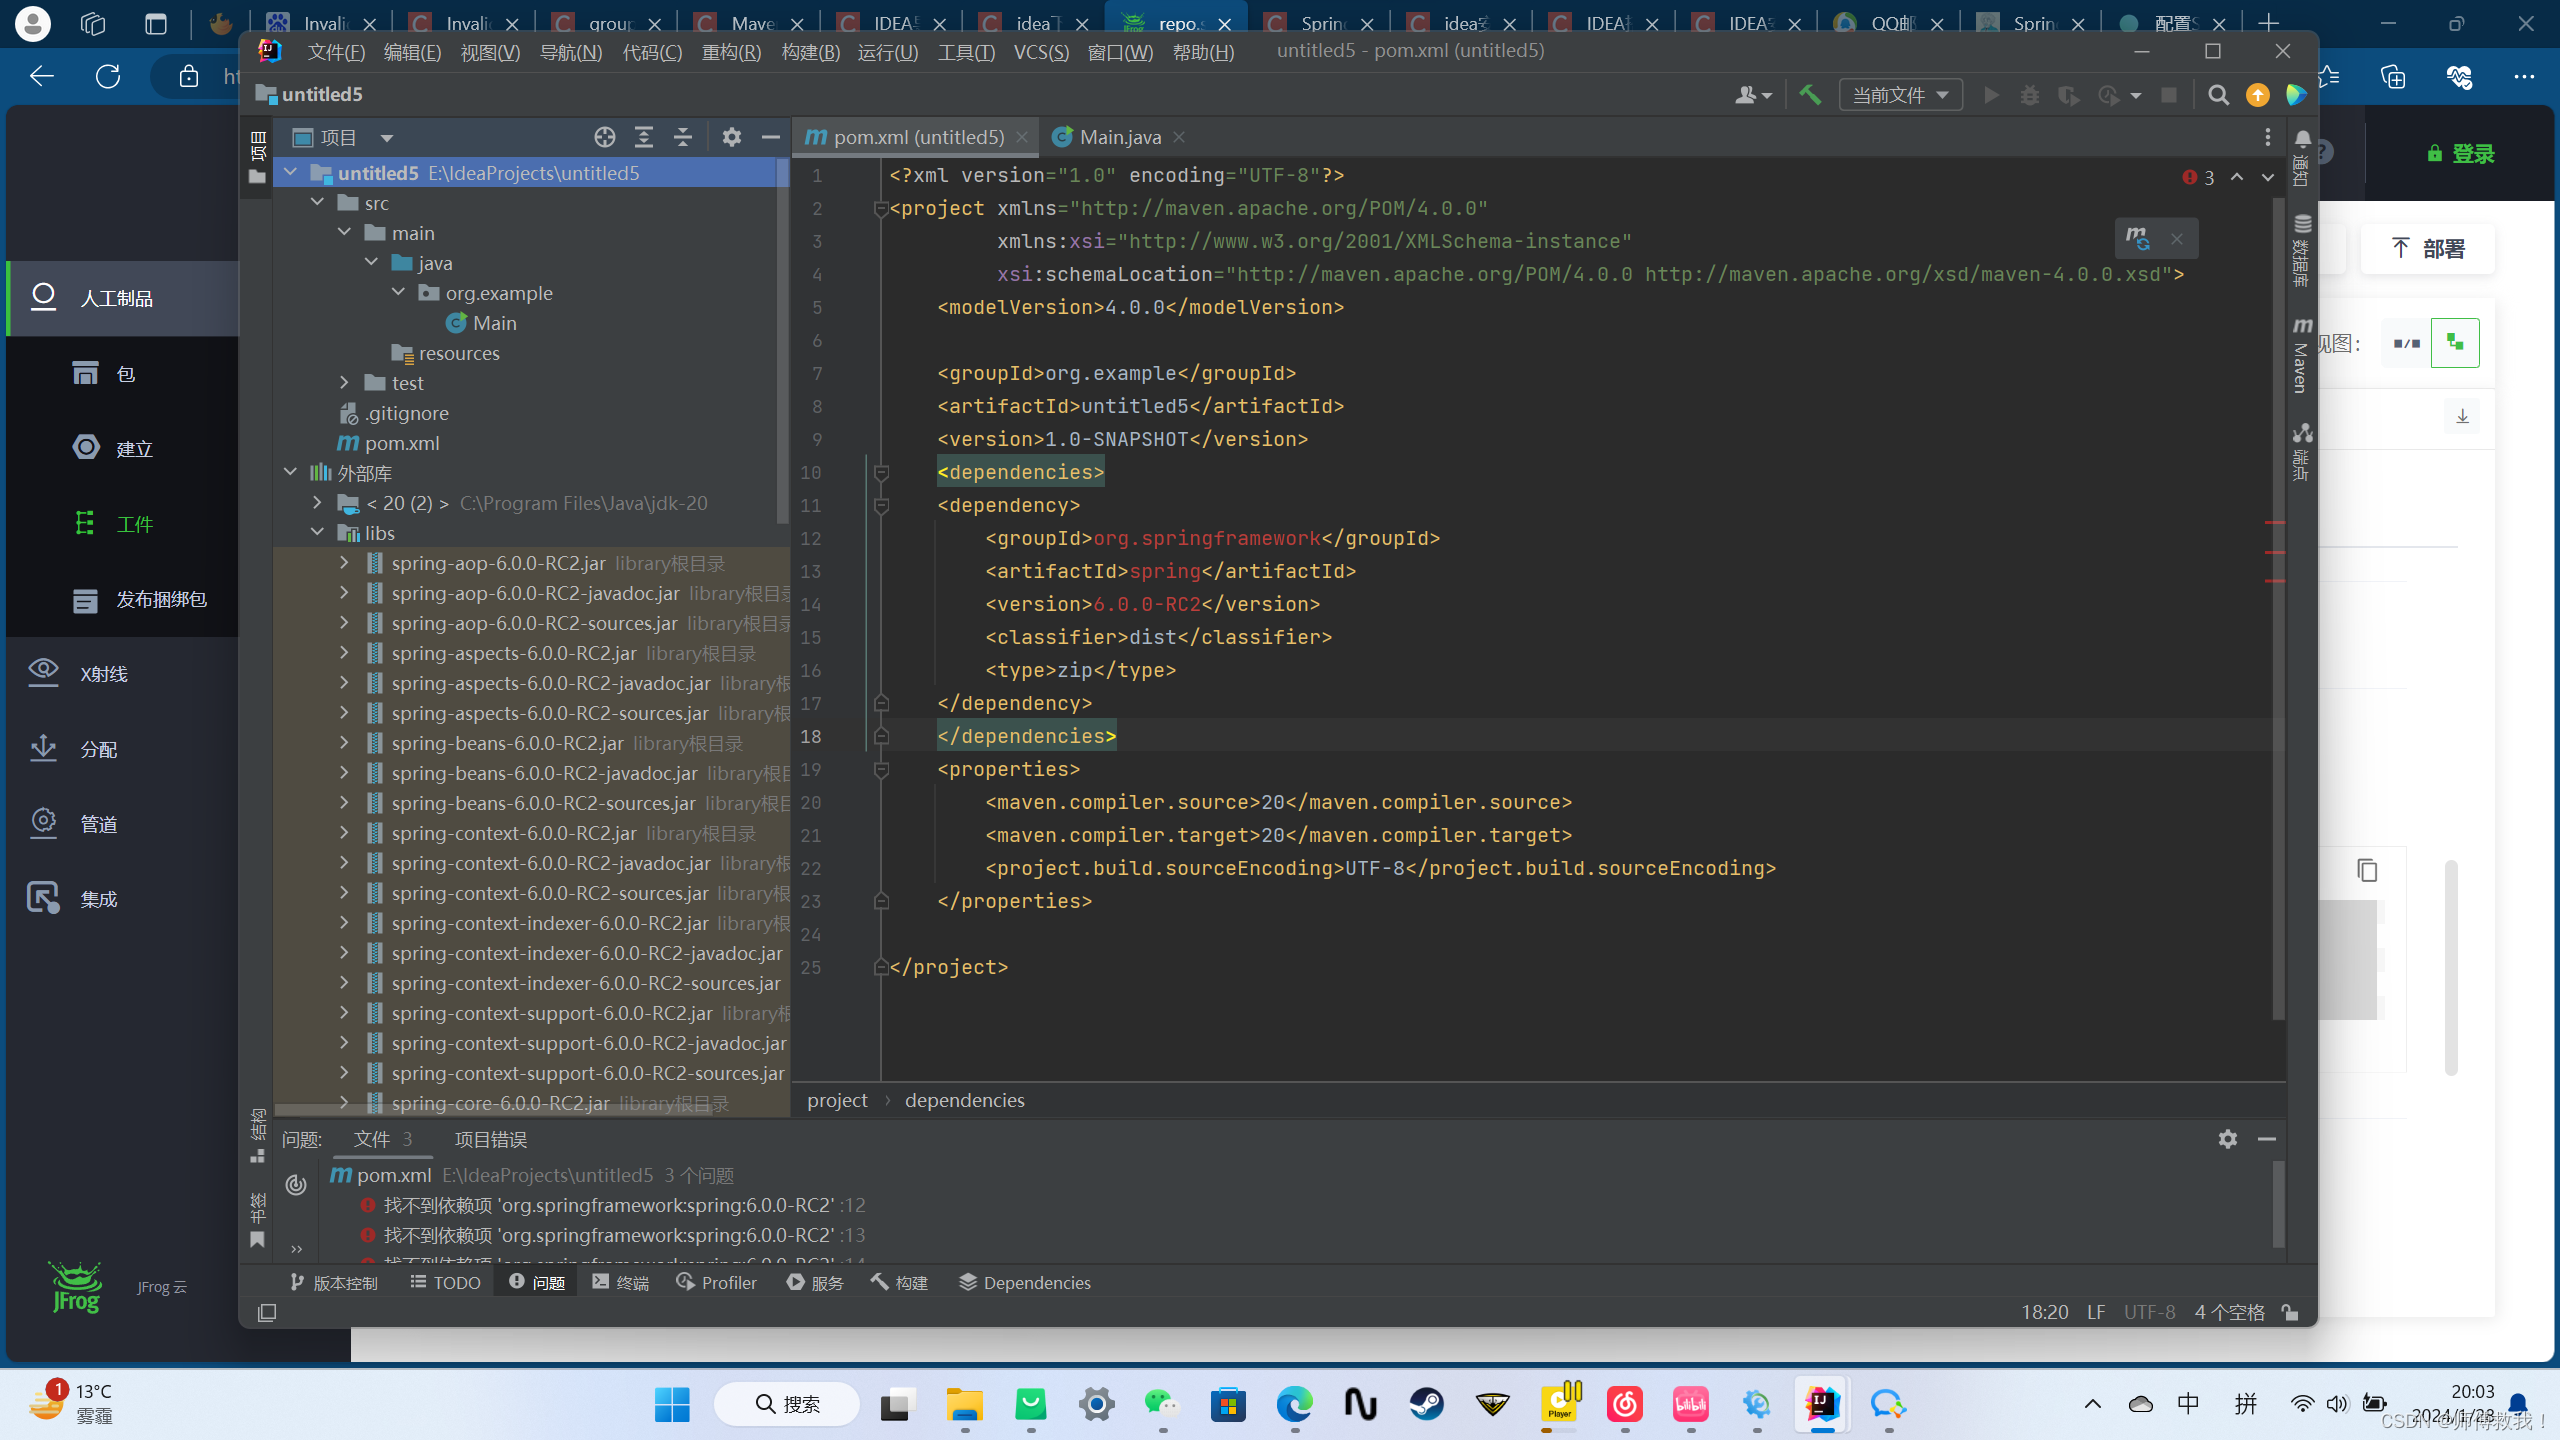The image size is (2560, 1440).
Task: Open the 当前文件 run configuration dropdown
Action: pos(1899,95)
